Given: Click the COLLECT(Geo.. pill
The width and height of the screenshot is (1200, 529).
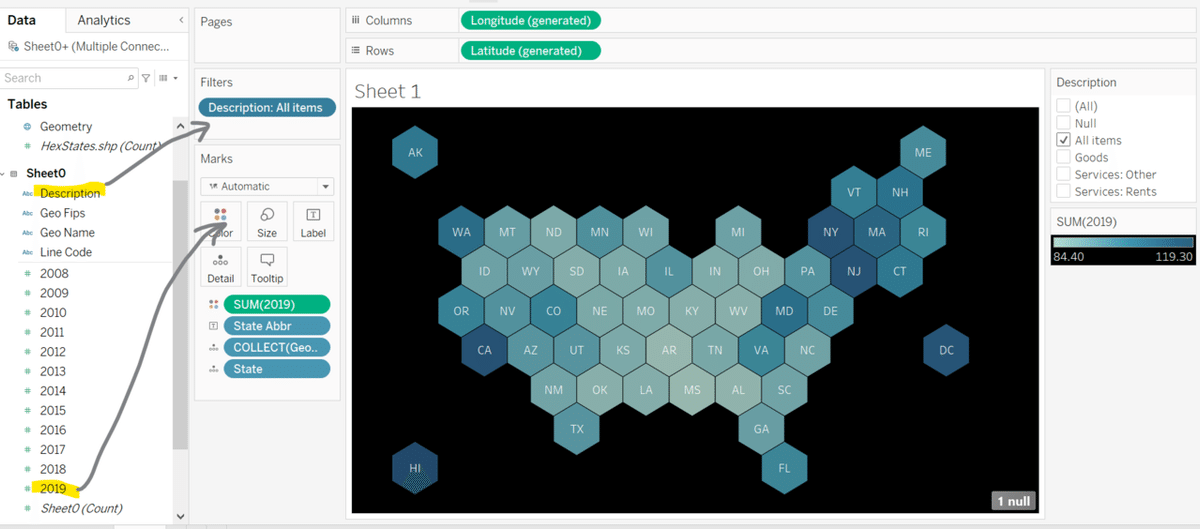Looking at the screenshot, I should (x=276, y=348).
